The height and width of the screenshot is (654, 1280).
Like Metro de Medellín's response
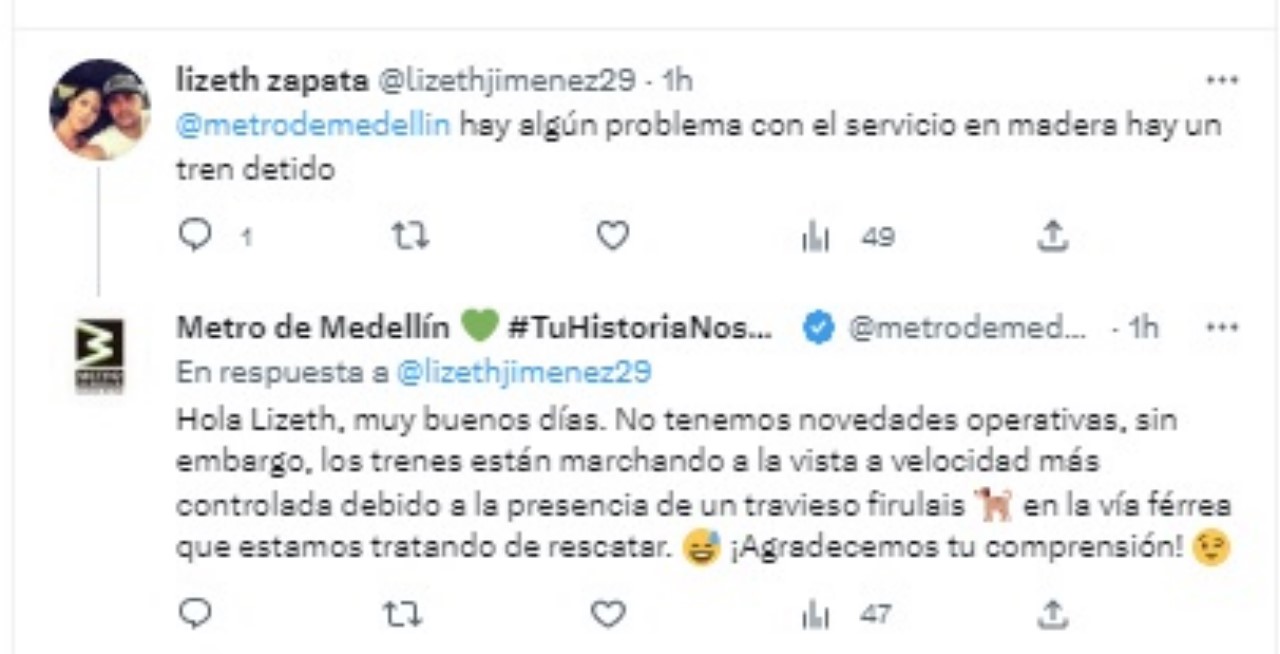pos(608,613)
